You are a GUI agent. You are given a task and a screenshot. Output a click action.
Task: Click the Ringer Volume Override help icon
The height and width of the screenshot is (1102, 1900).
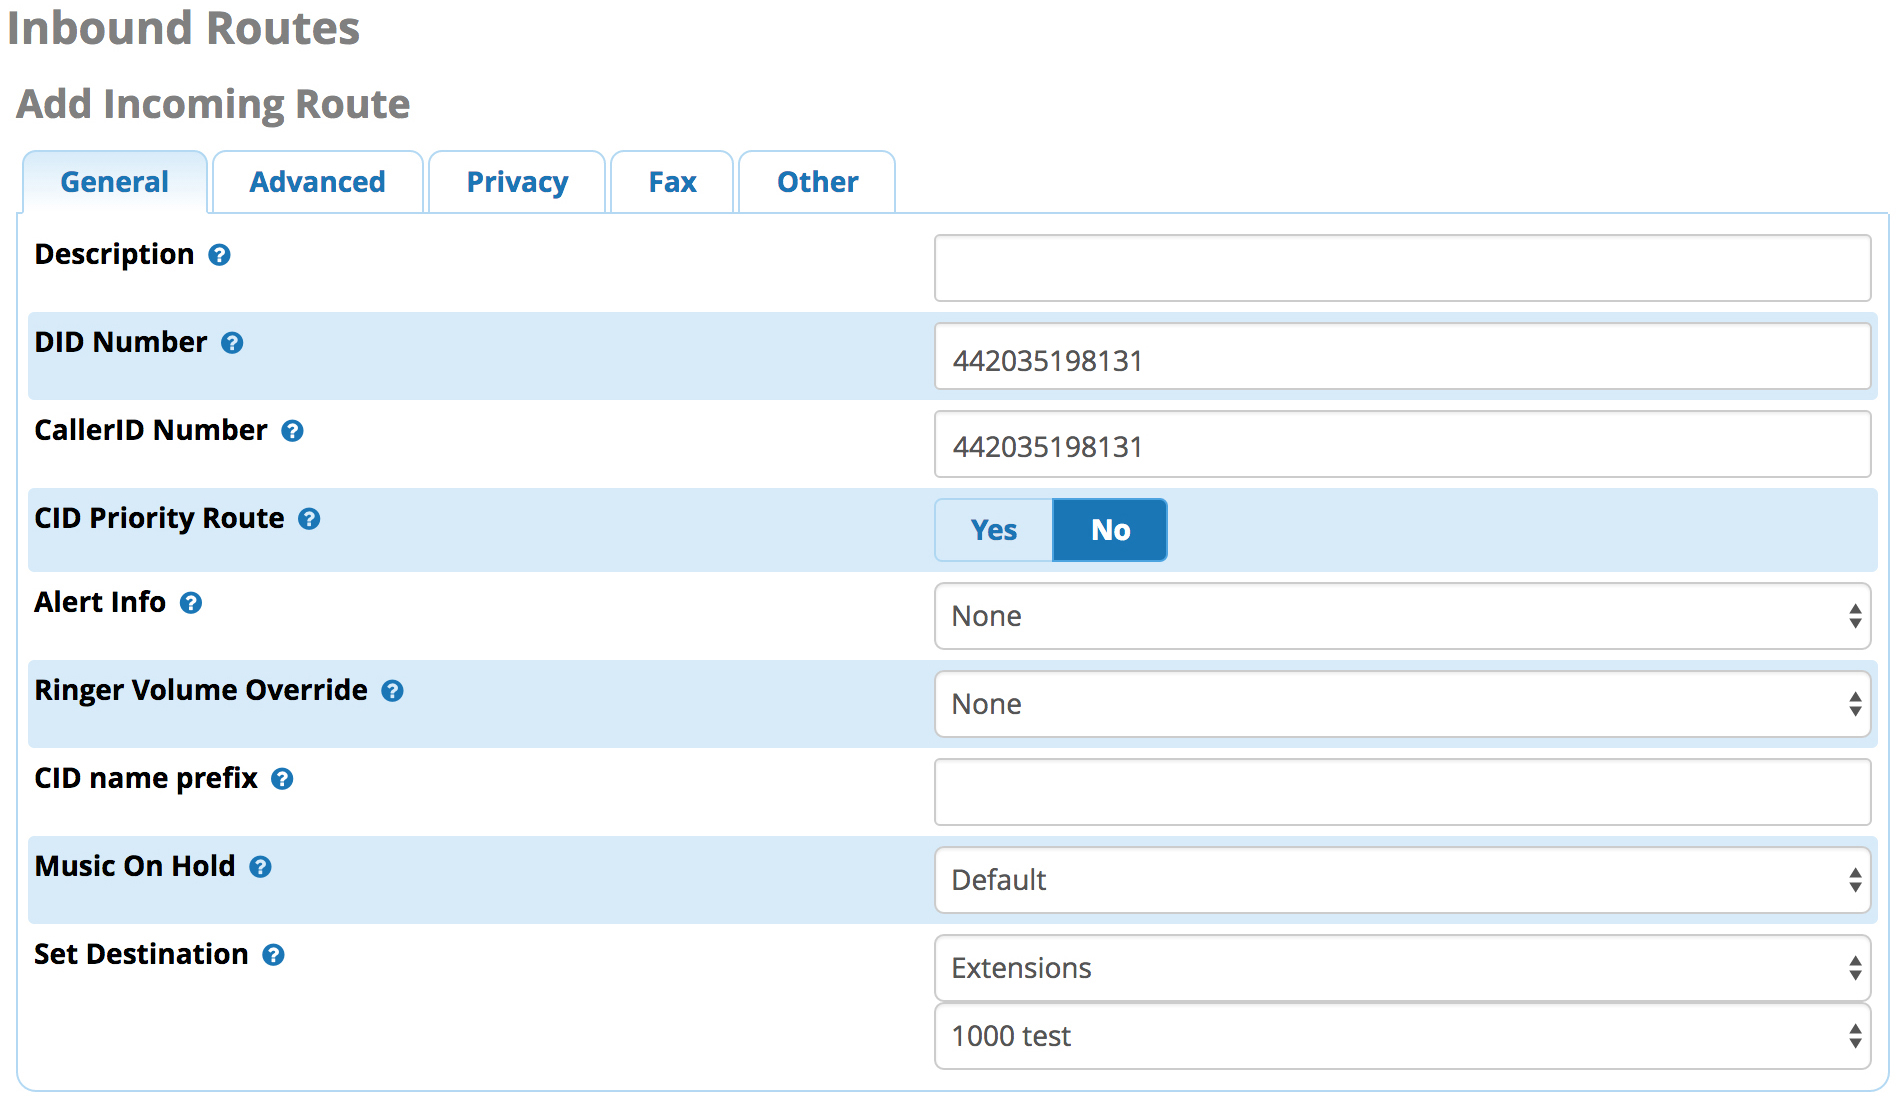click(393, 691)
